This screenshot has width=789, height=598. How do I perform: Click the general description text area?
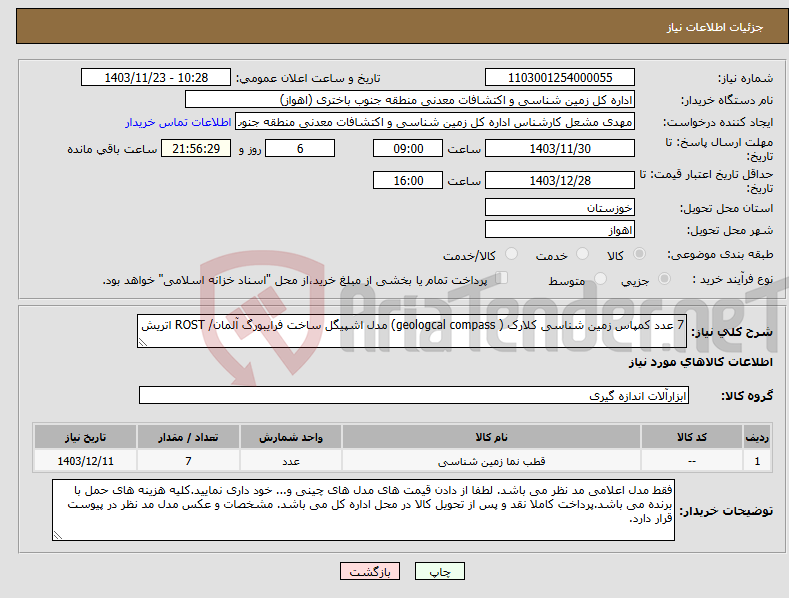pos(412,331)
